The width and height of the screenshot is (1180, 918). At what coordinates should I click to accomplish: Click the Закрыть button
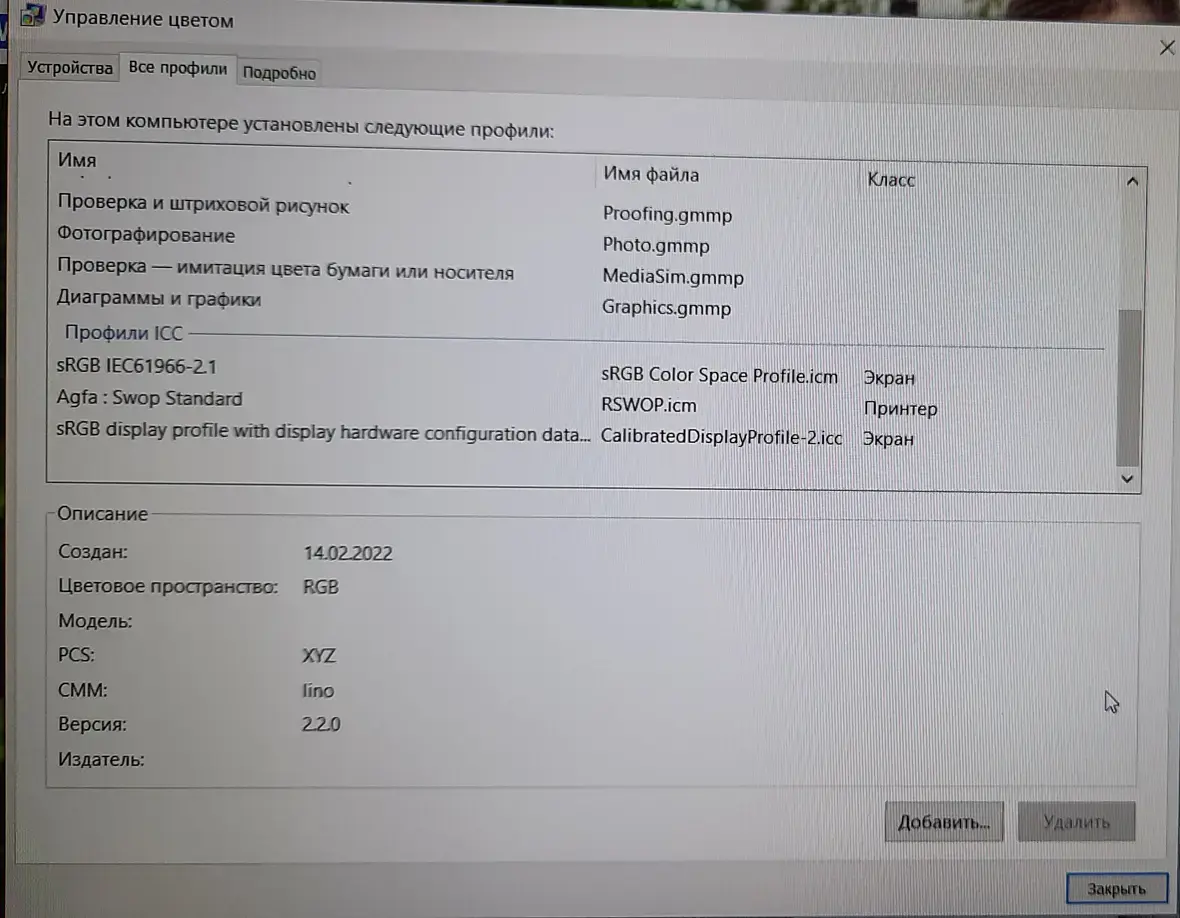(1117, 889)
